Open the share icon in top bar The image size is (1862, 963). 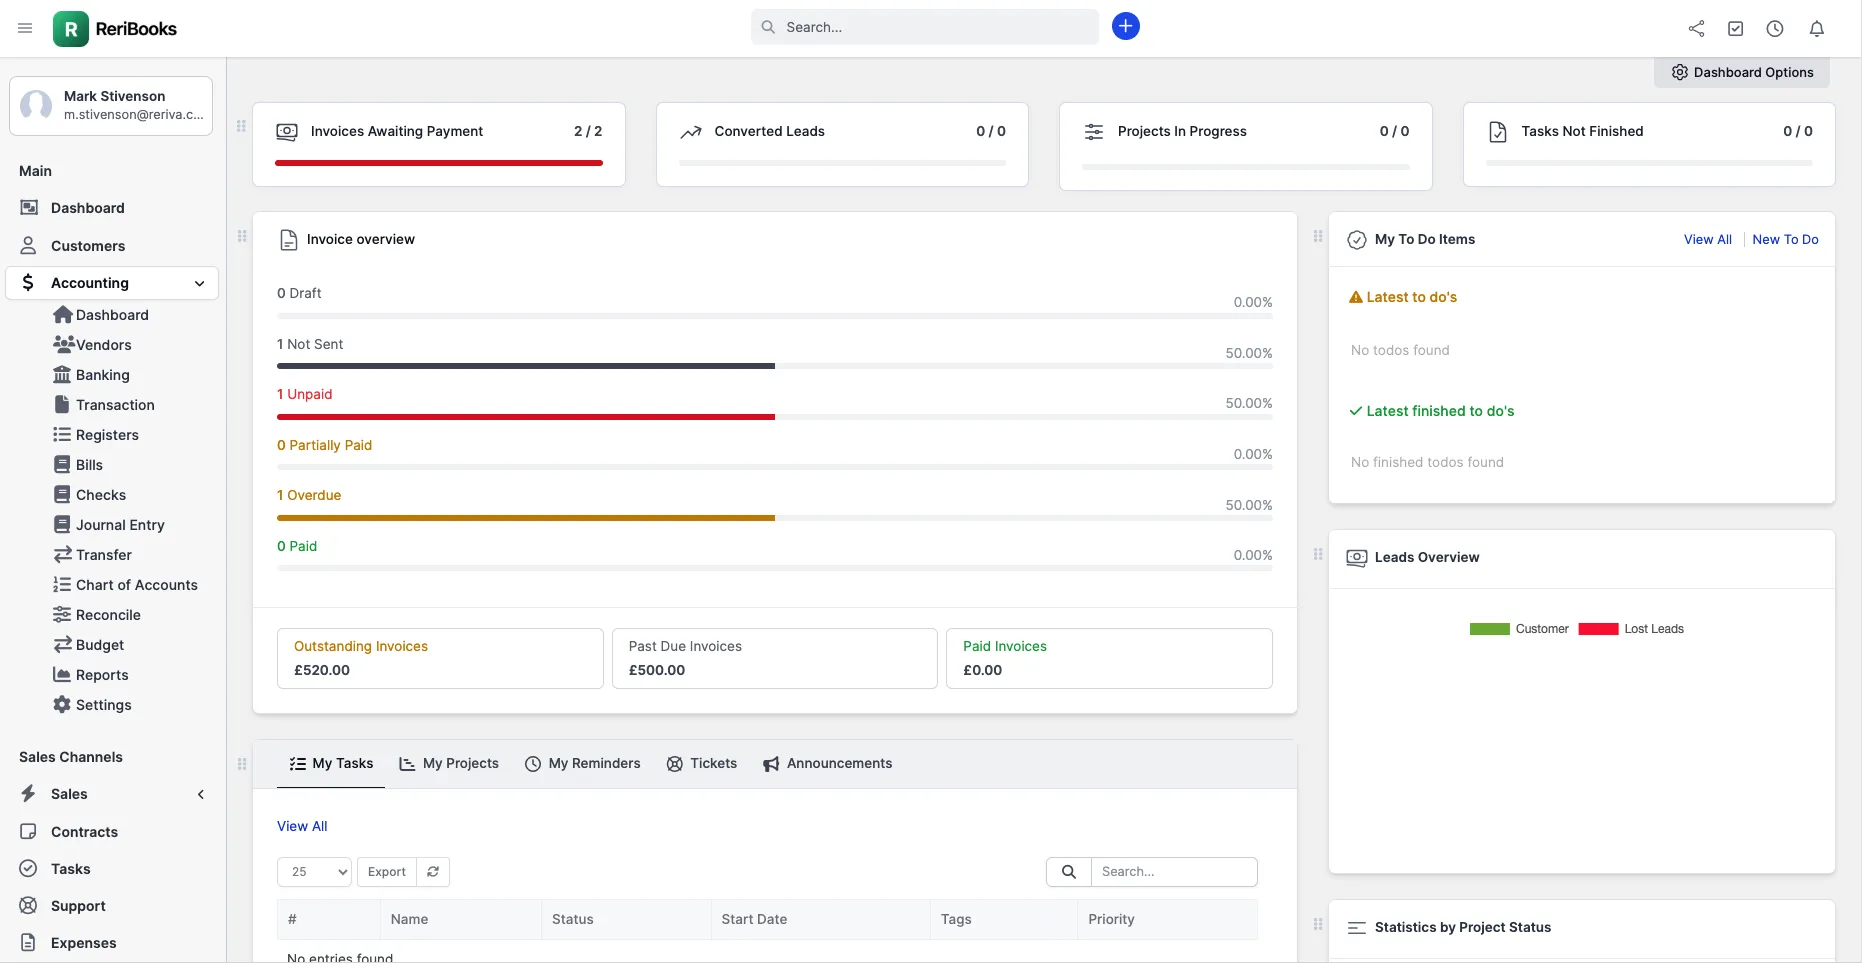[1696, 29]
